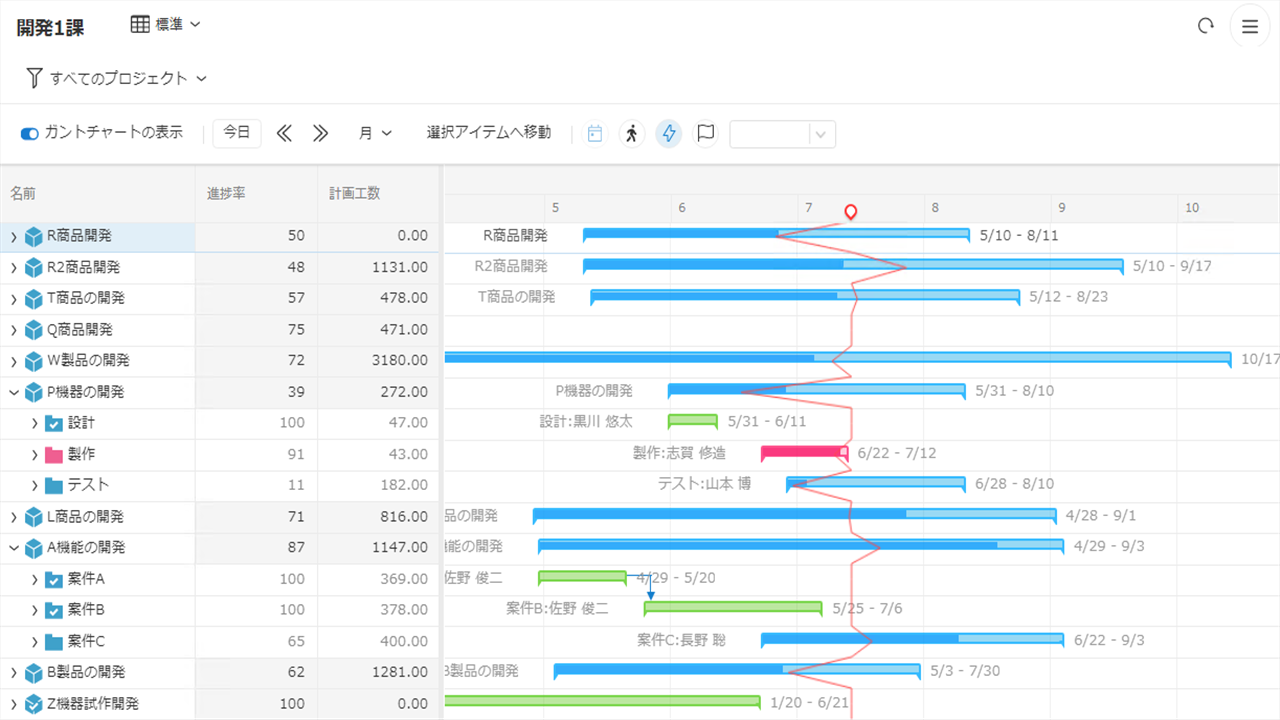Viewport: 1280px width, 720px height.
Task: Toggle the ガントチャートの表示 switch
Action: tap(29, 133)
